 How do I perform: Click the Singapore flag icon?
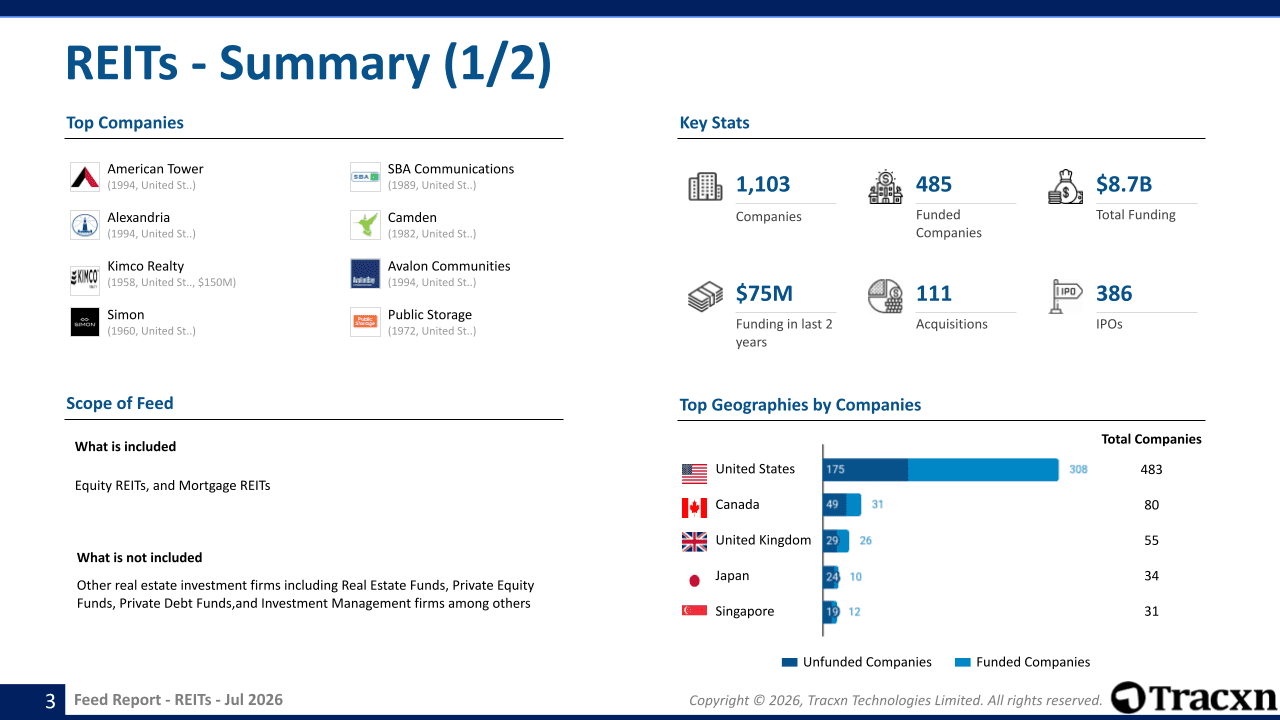tap(694, 611)
